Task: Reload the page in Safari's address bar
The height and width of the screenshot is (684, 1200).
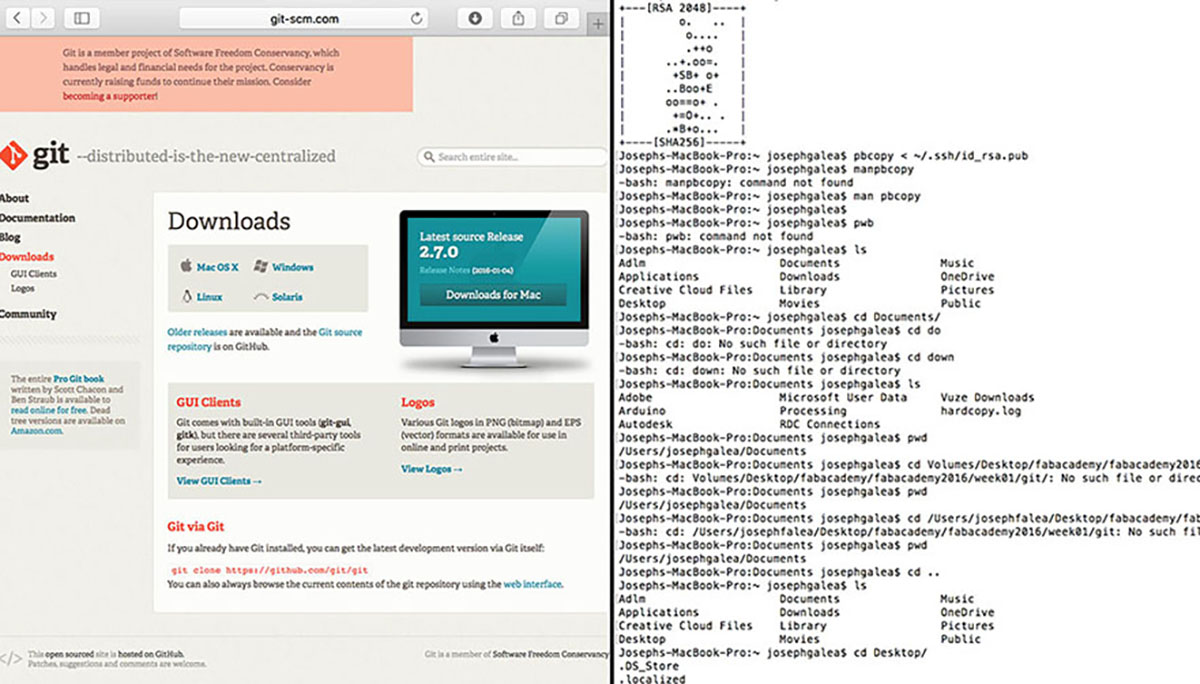Action: pos(417,18)
